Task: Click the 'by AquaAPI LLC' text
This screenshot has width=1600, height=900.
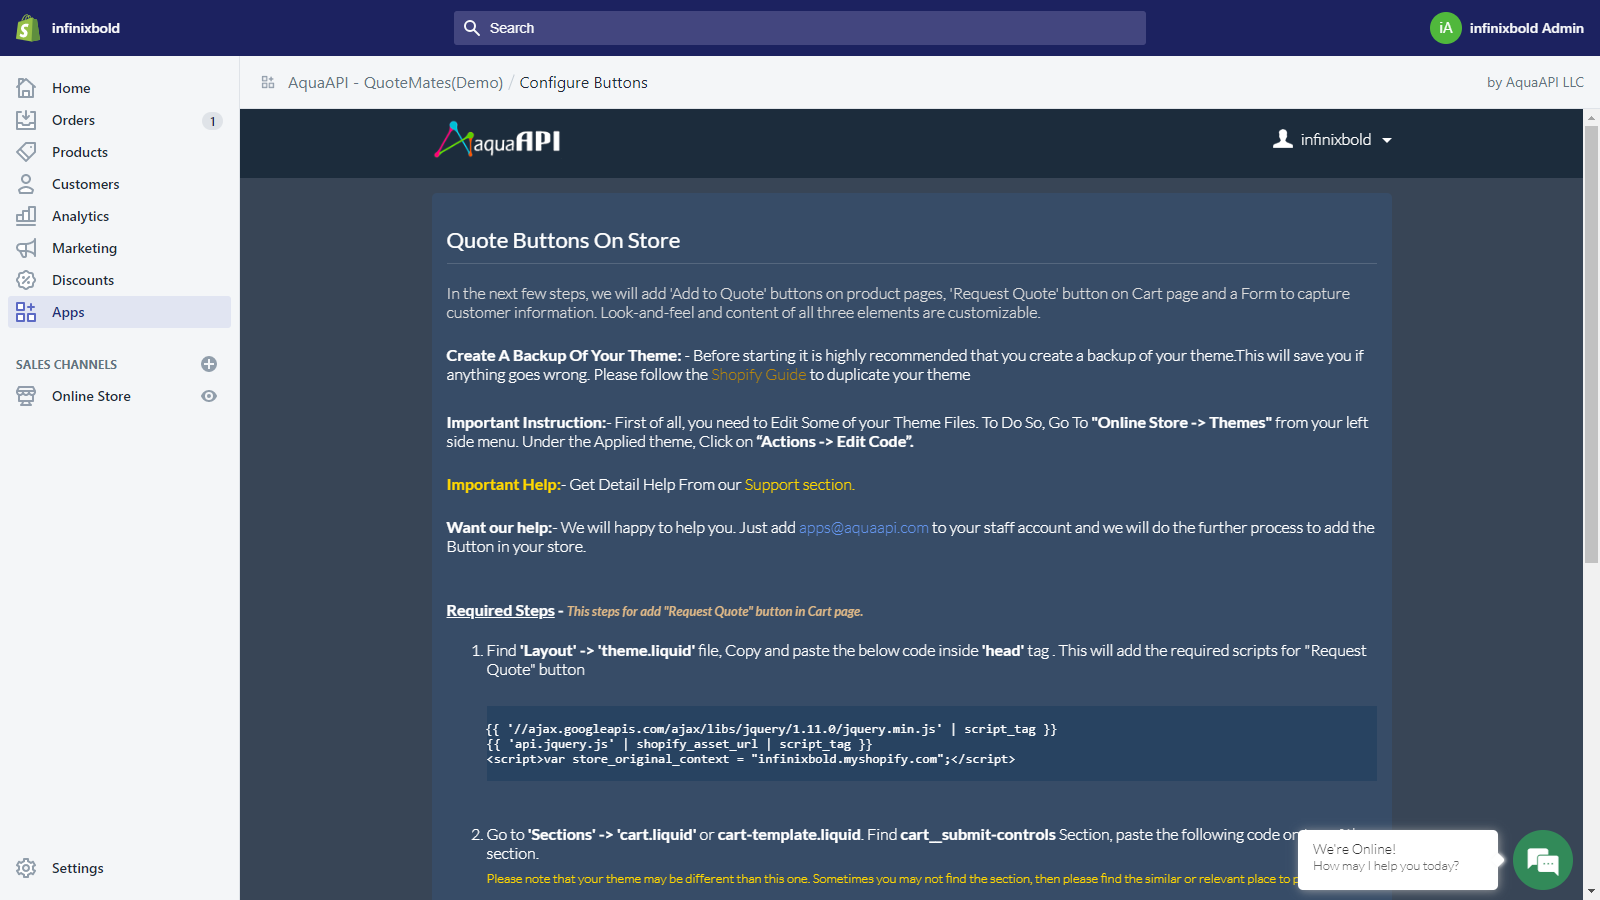Action: coord(1535,82)
